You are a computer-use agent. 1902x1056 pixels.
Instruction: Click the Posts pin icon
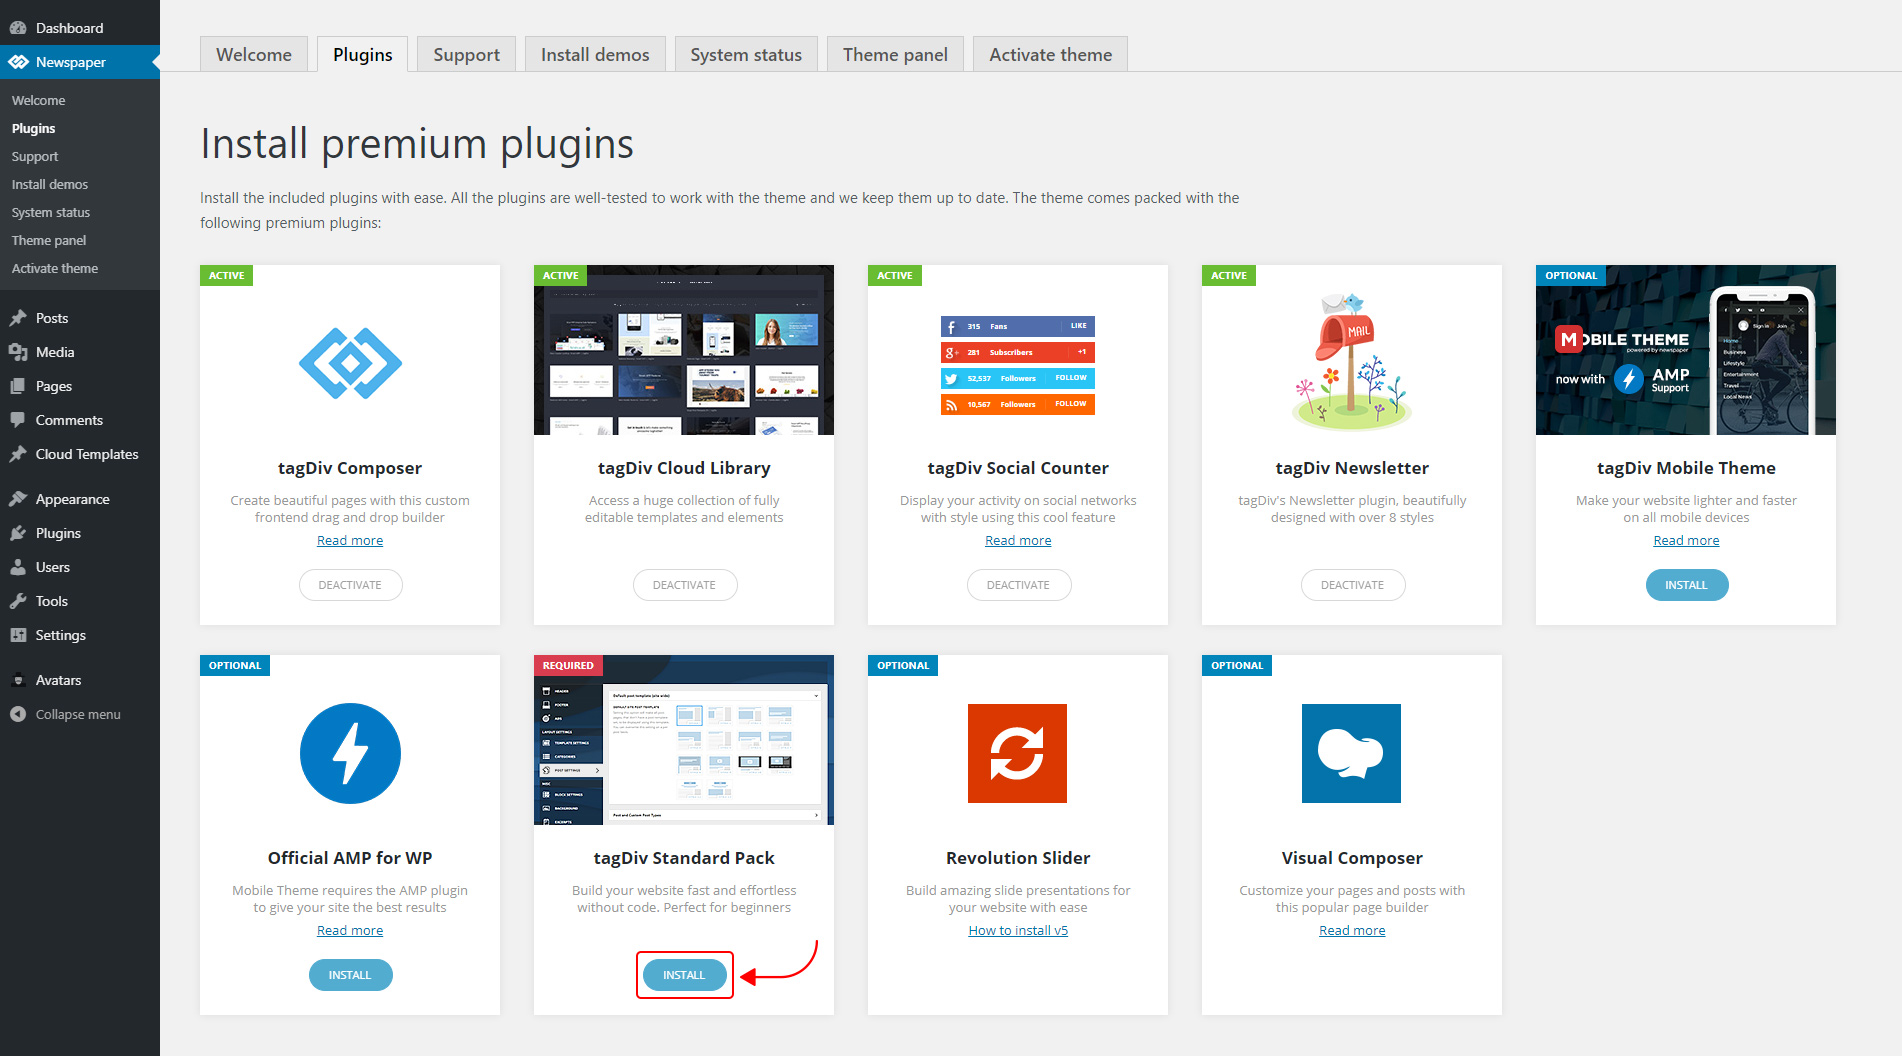tap(18, 318)
